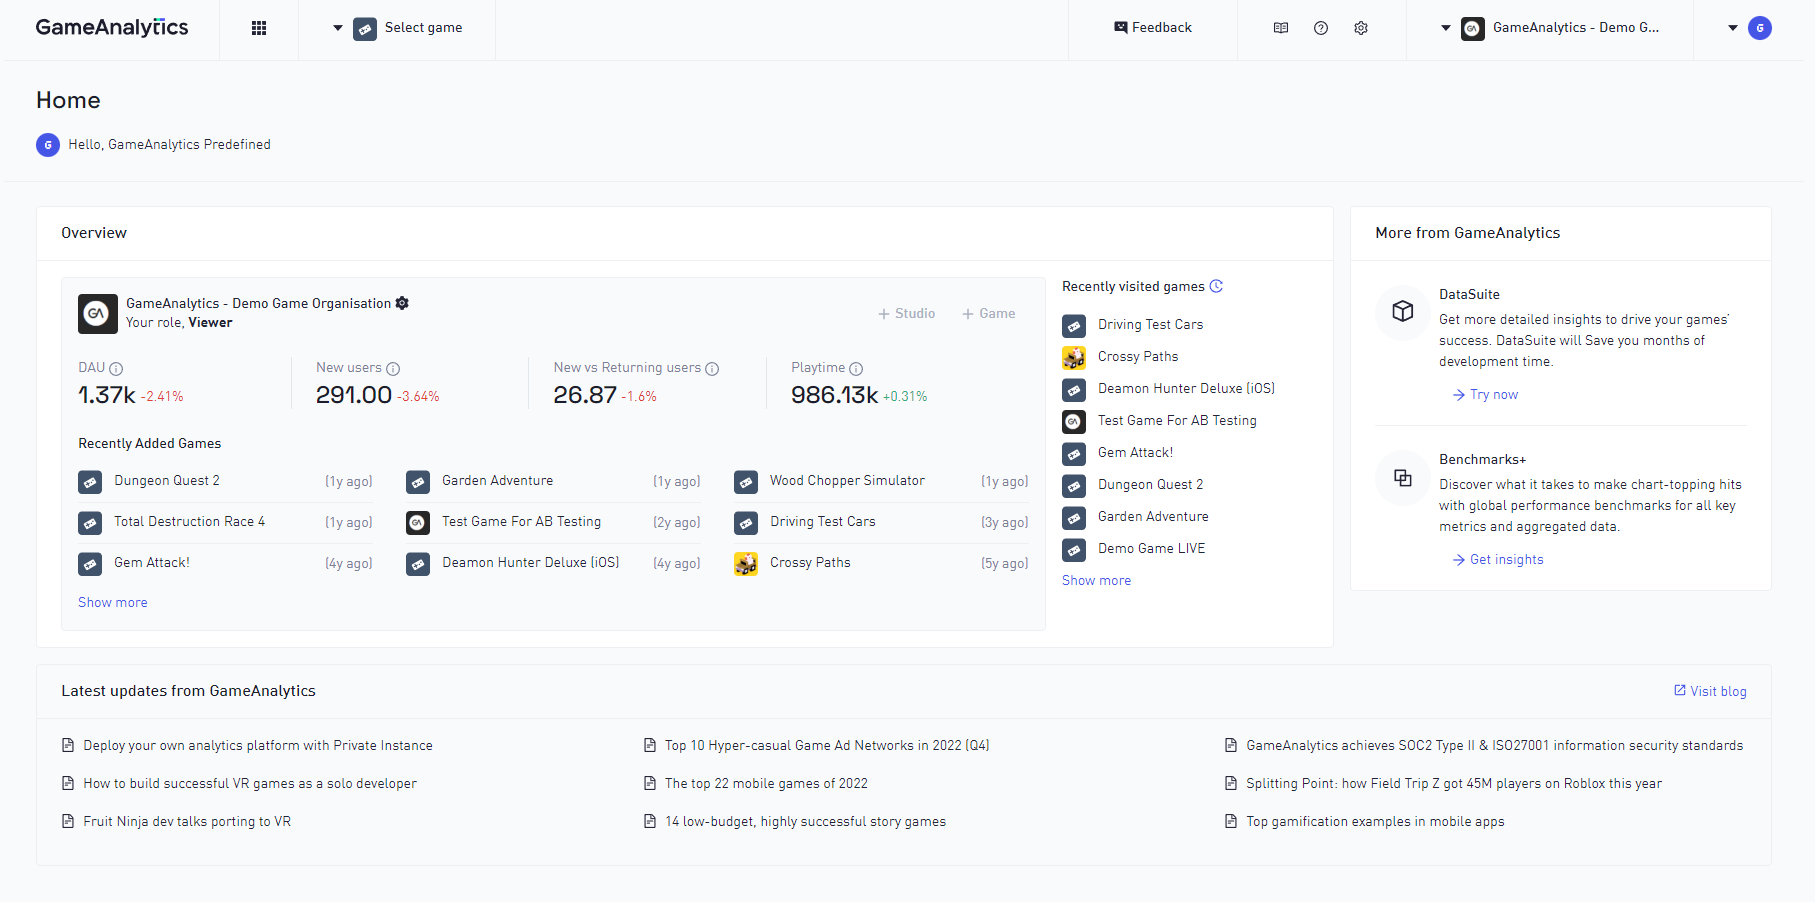
Task: Click Driving Test Cars icon in Recently visited
Action: 1074,326
